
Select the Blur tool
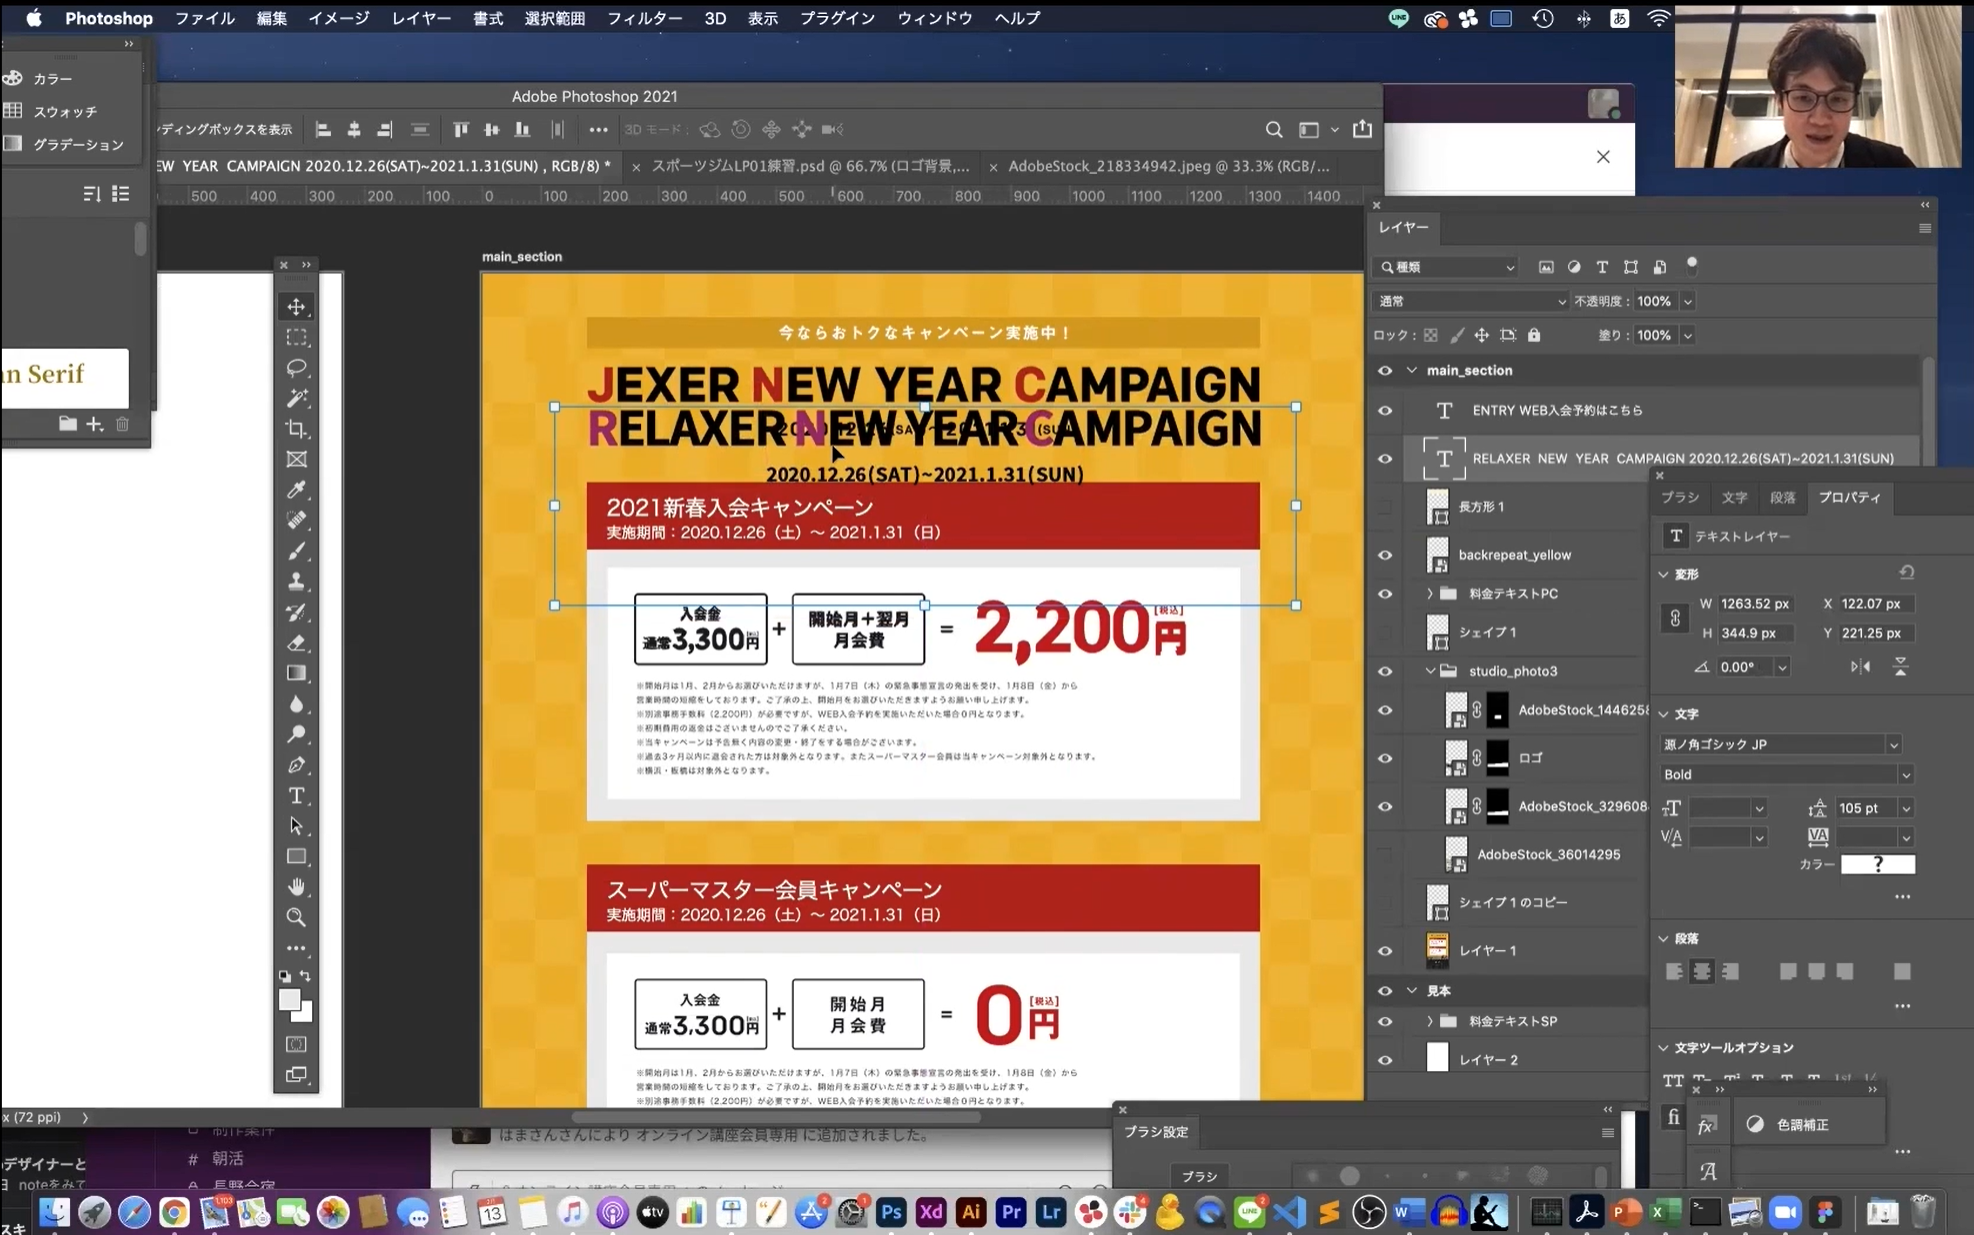(296, 704)
